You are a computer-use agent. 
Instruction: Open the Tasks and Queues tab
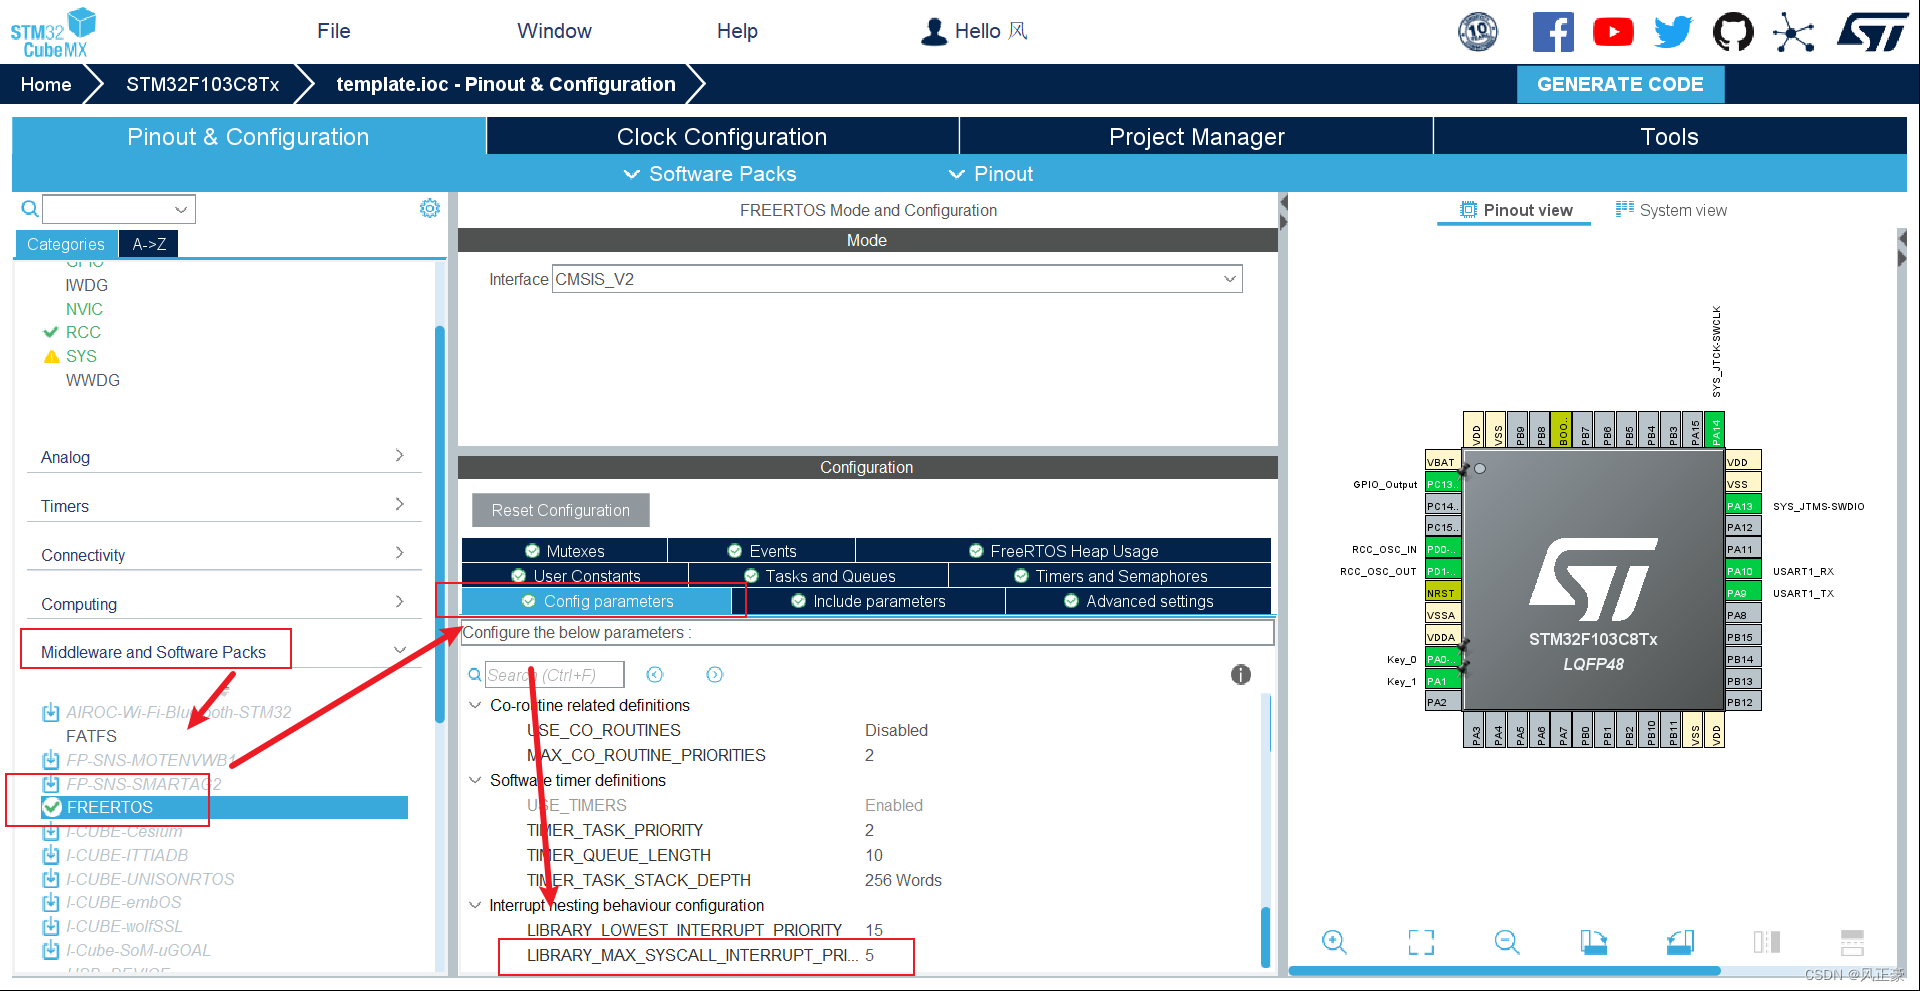click(x=818, y=576)
